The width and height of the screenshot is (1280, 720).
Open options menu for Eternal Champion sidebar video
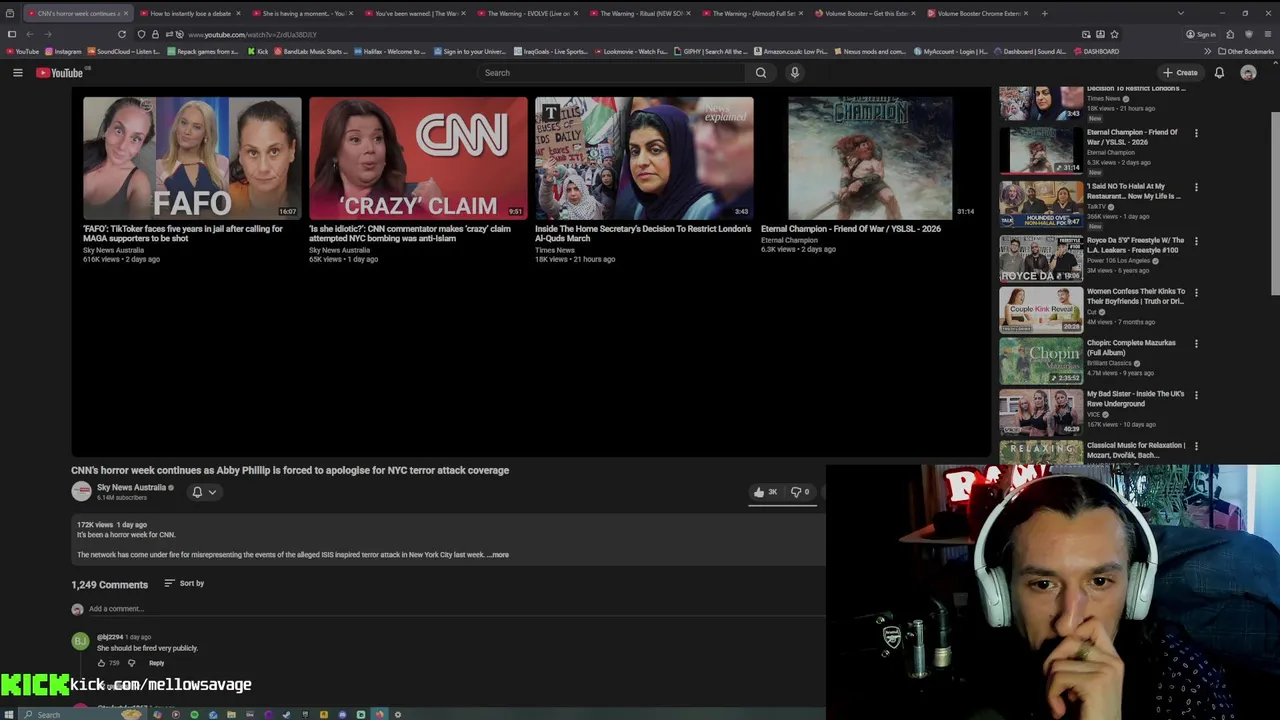[x=1196, y=133]
